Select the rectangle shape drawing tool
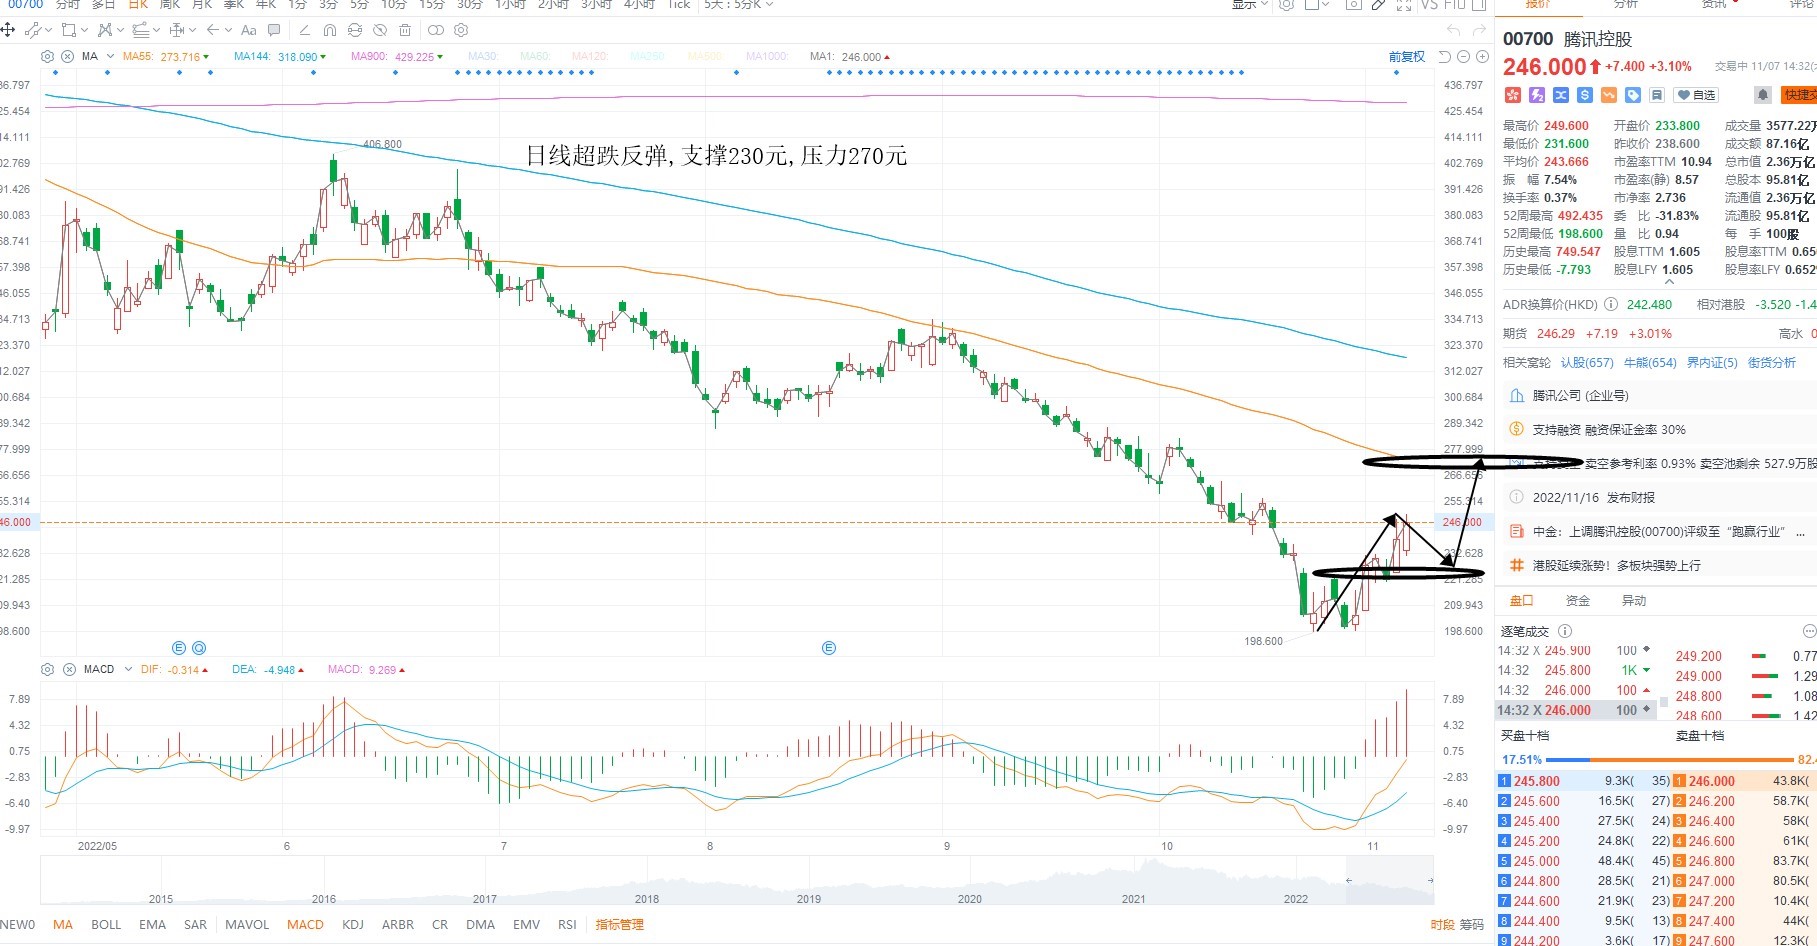The image size is (1817, 946). click(x=69, y=30)
